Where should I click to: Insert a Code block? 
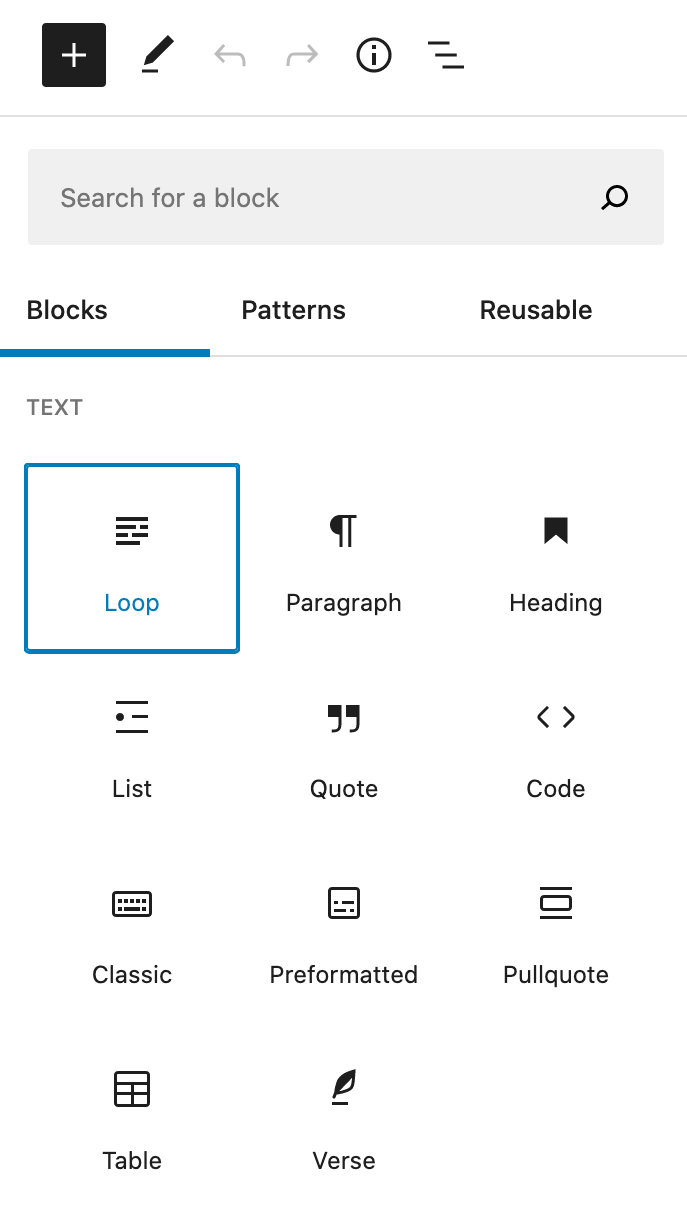[555, 744]
